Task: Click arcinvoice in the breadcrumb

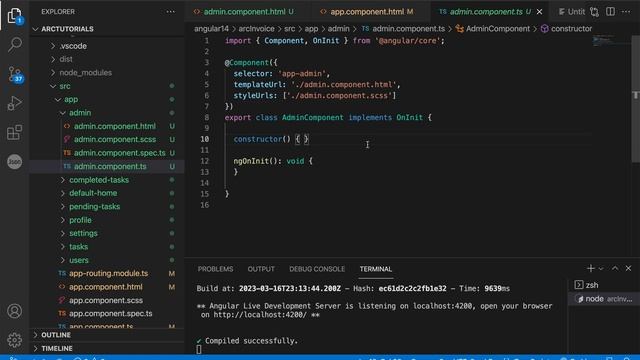Action: pyautogui.click(x=256, y=29)
